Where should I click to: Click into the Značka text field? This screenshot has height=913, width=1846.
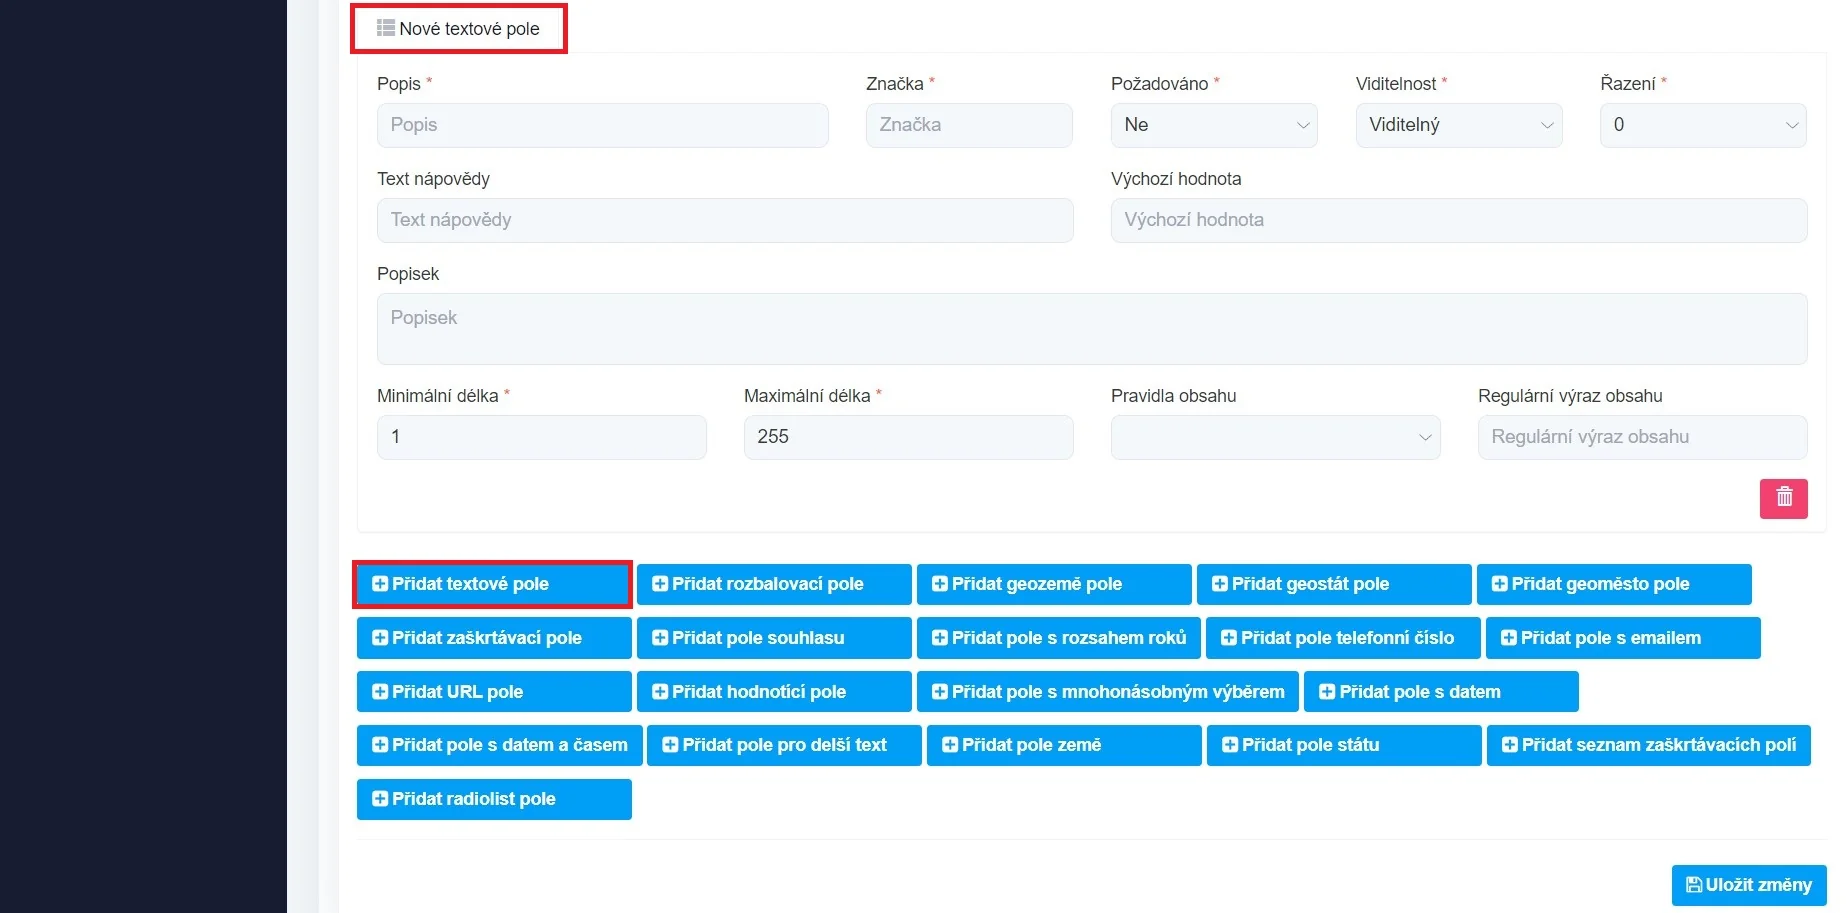pyautogui.click(x=968, y=126)
